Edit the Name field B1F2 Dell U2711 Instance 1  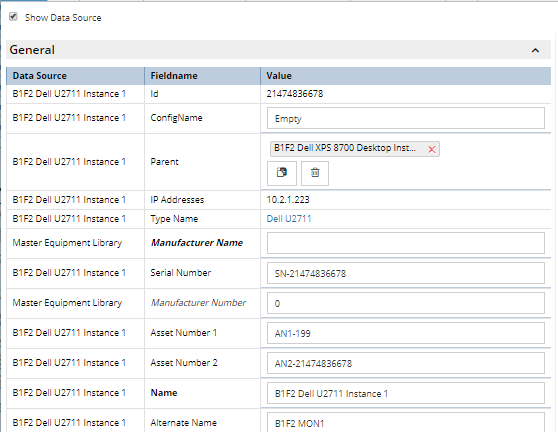point(406,393)
